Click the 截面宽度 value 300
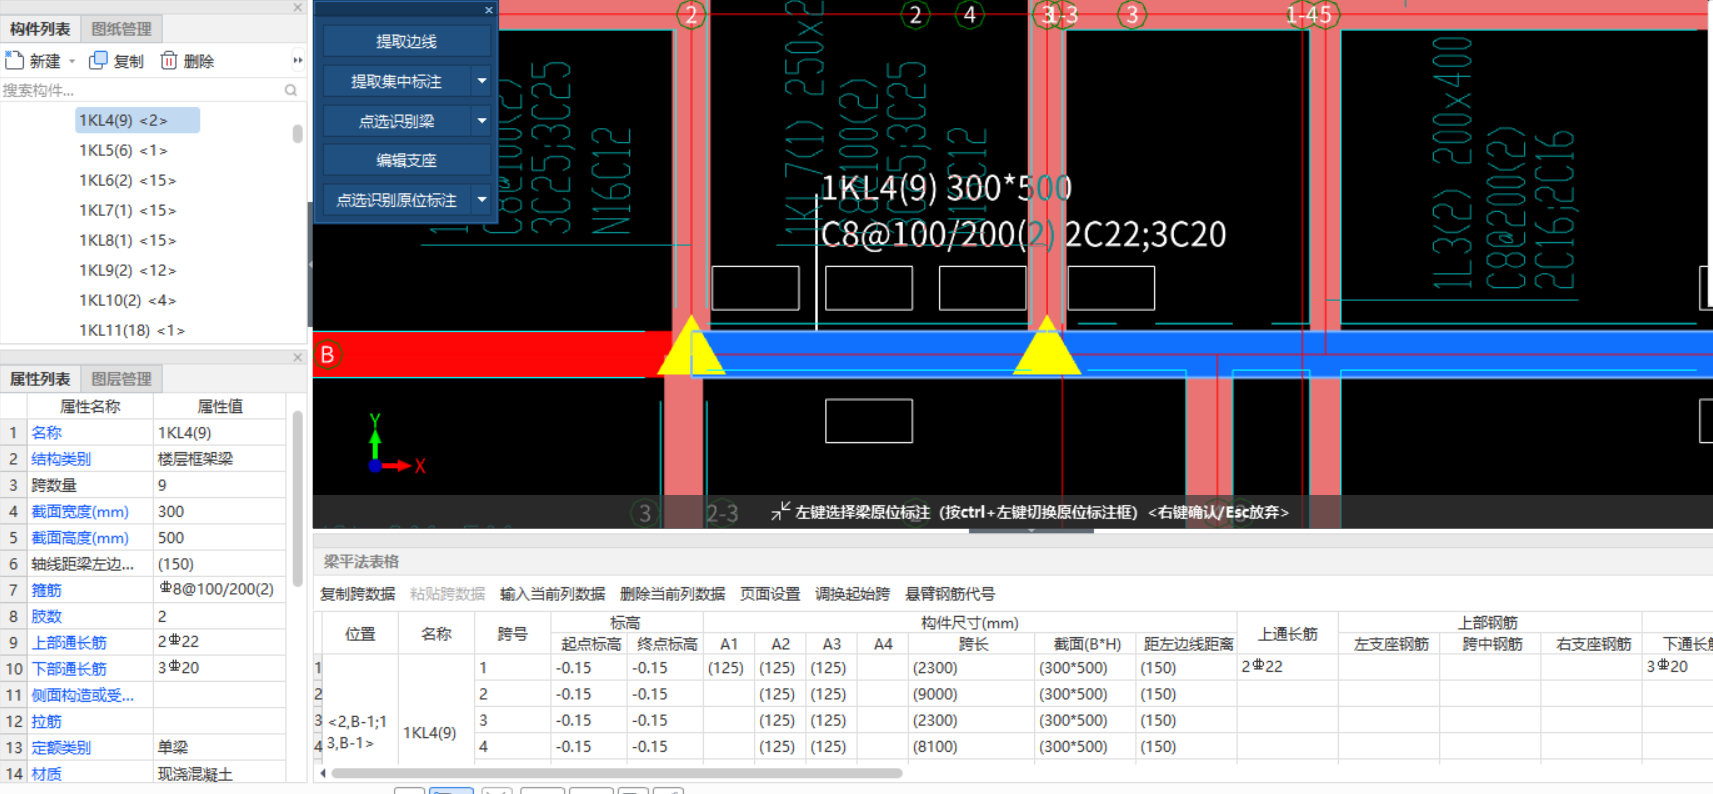 pyautogui.click(x=220, y=511)
